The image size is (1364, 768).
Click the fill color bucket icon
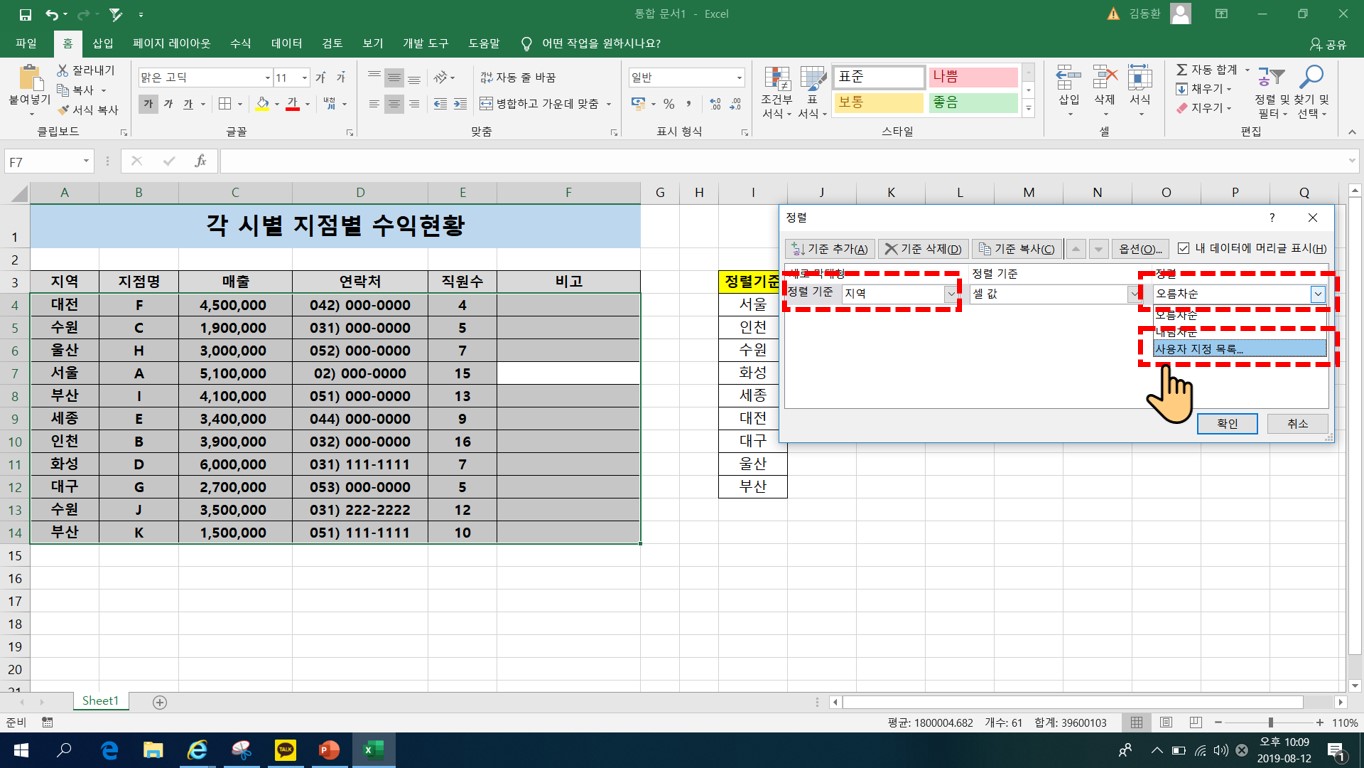262,104
